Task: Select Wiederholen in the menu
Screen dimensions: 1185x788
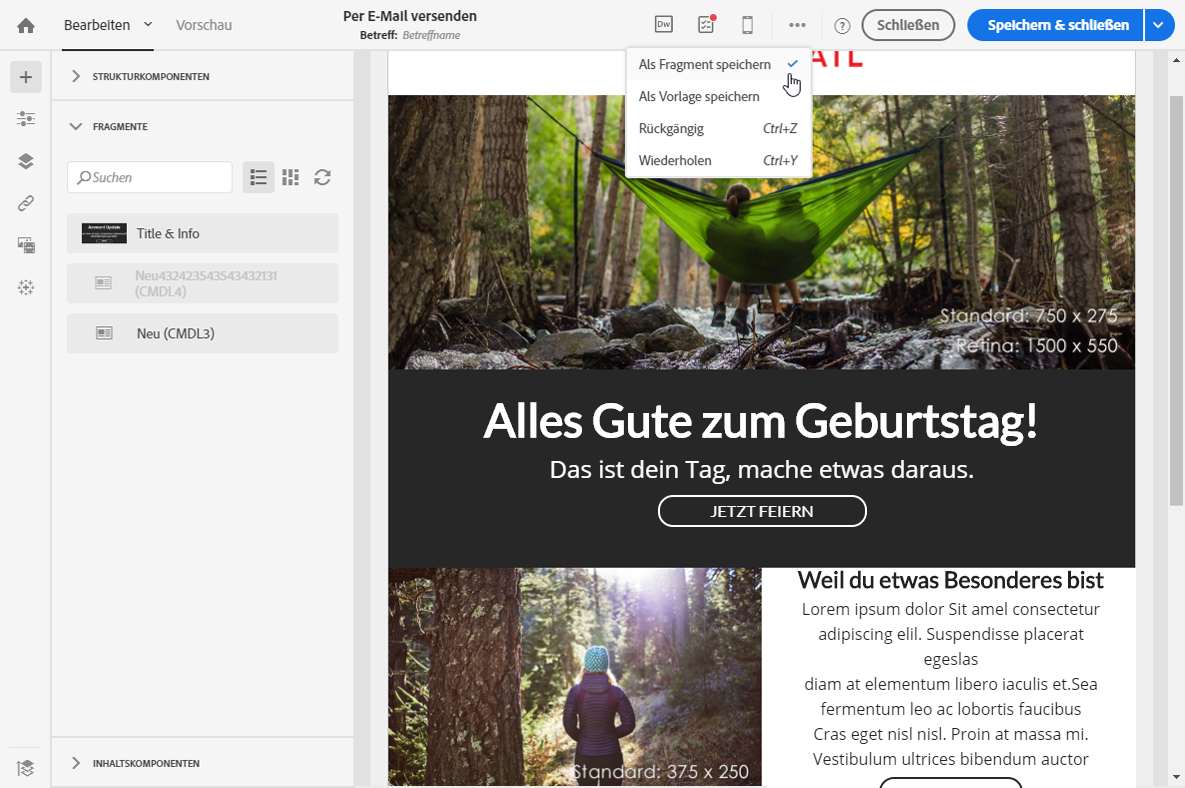Action: pos(719,160)
